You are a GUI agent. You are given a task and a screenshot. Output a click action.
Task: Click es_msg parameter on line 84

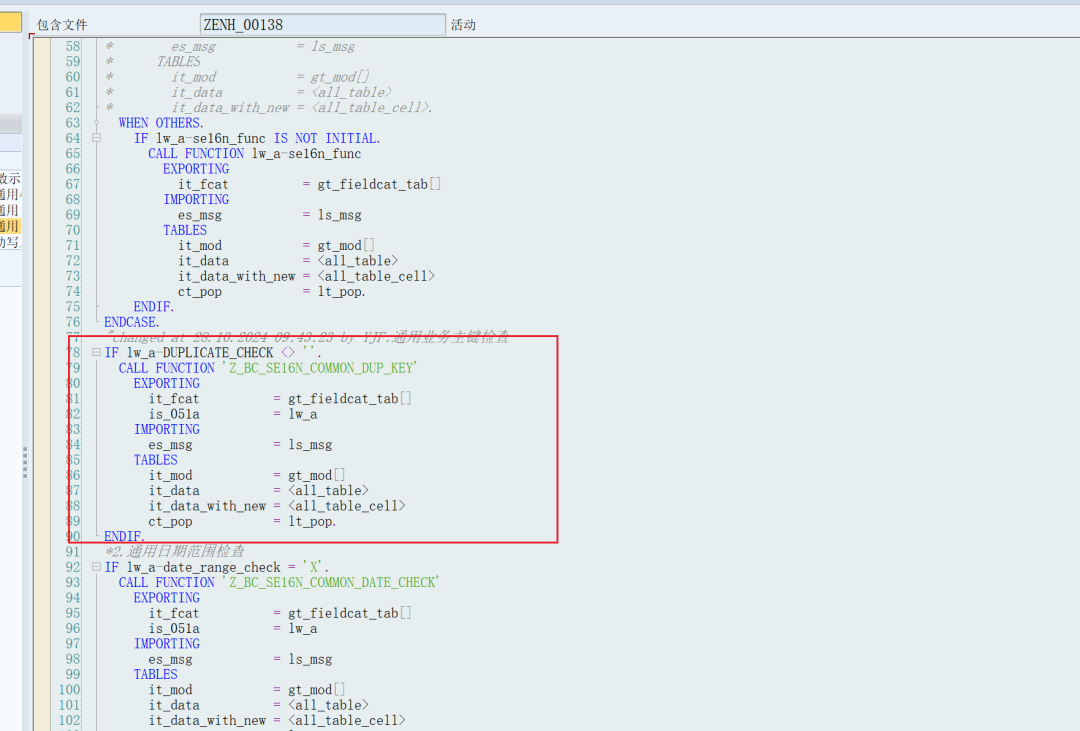pyautogui.click(x=170, y=444)
